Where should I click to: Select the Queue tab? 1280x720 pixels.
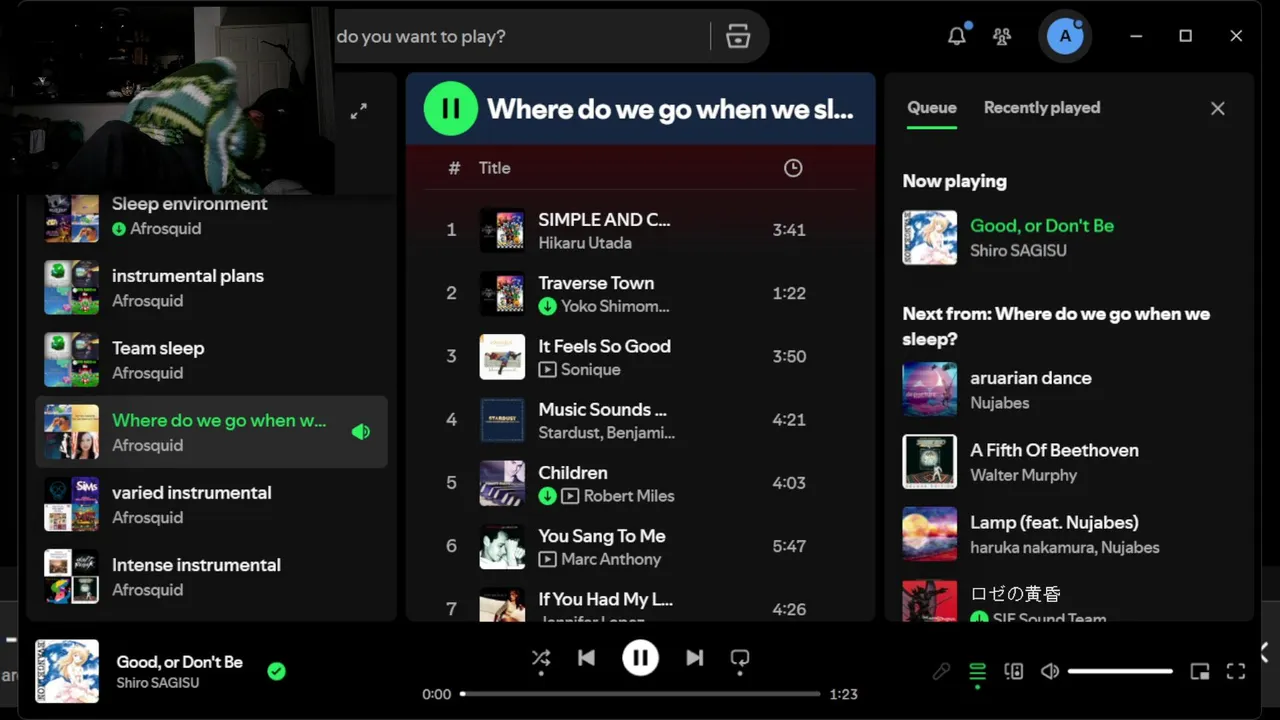(932, 108)
